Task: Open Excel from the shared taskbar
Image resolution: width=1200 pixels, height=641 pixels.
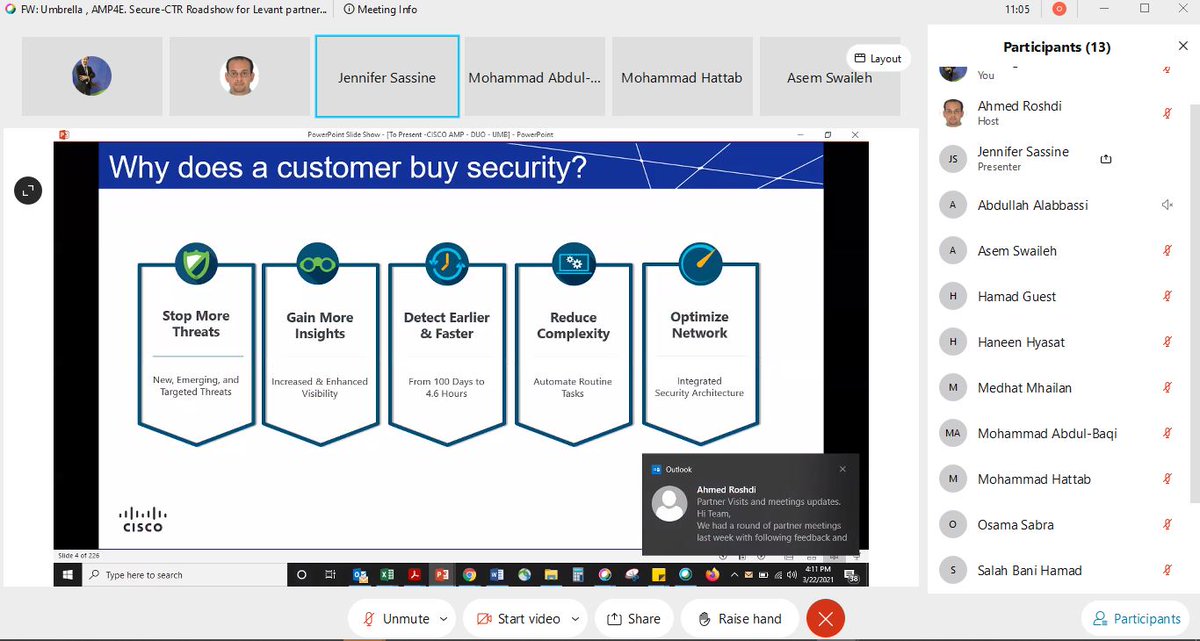Action: [387, 575]
